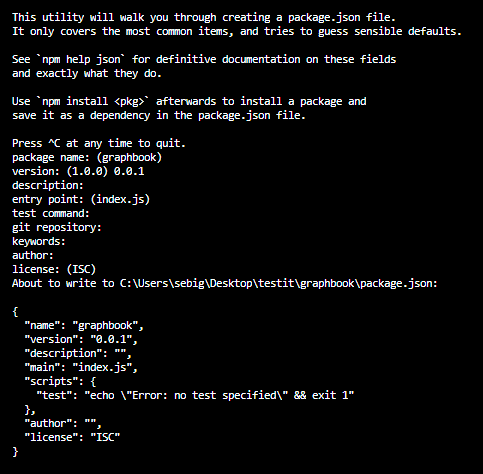The height and width of the screenshot is (474, 483).
Task: Click the 'npm install <pkg>' command text
Action: pyautogui.click(x=93, y=101)
